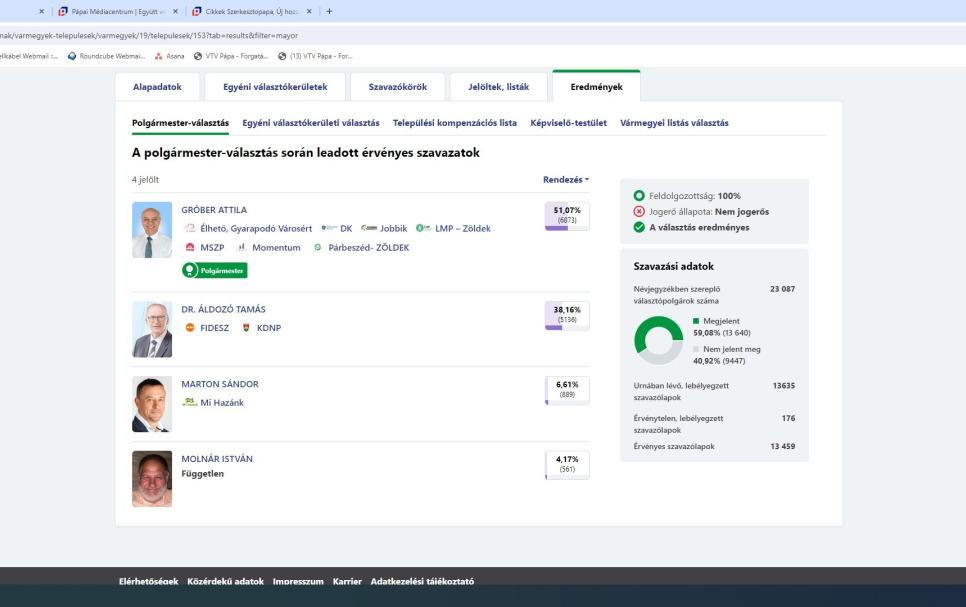Screen dimensions: 966x607
Task: Click the Képviselő-testület link
Action: pos(568,123)
